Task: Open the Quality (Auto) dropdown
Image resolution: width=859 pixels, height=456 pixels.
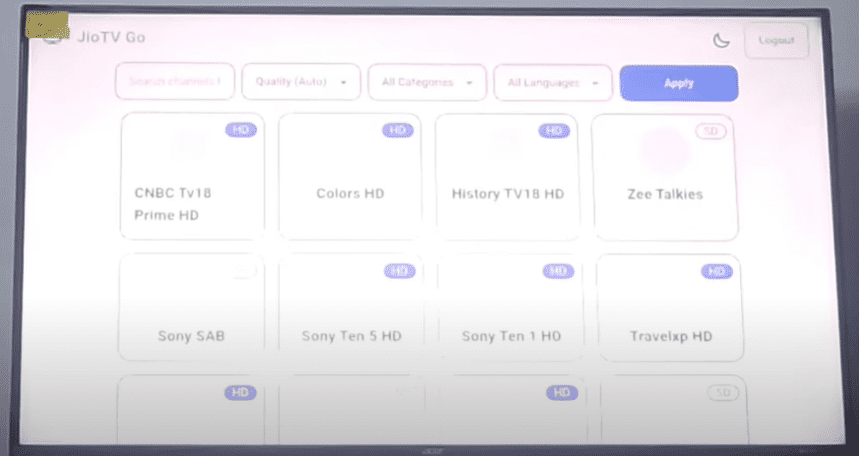Action: click(301, 82)
